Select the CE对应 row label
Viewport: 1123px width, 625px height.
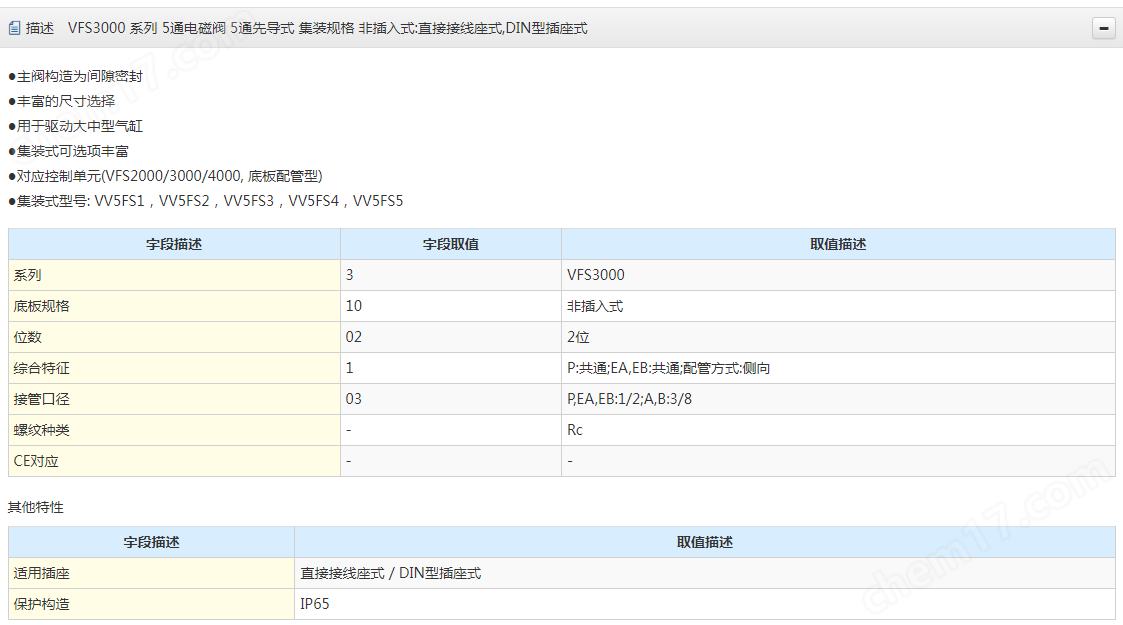[x=174, y=461]
